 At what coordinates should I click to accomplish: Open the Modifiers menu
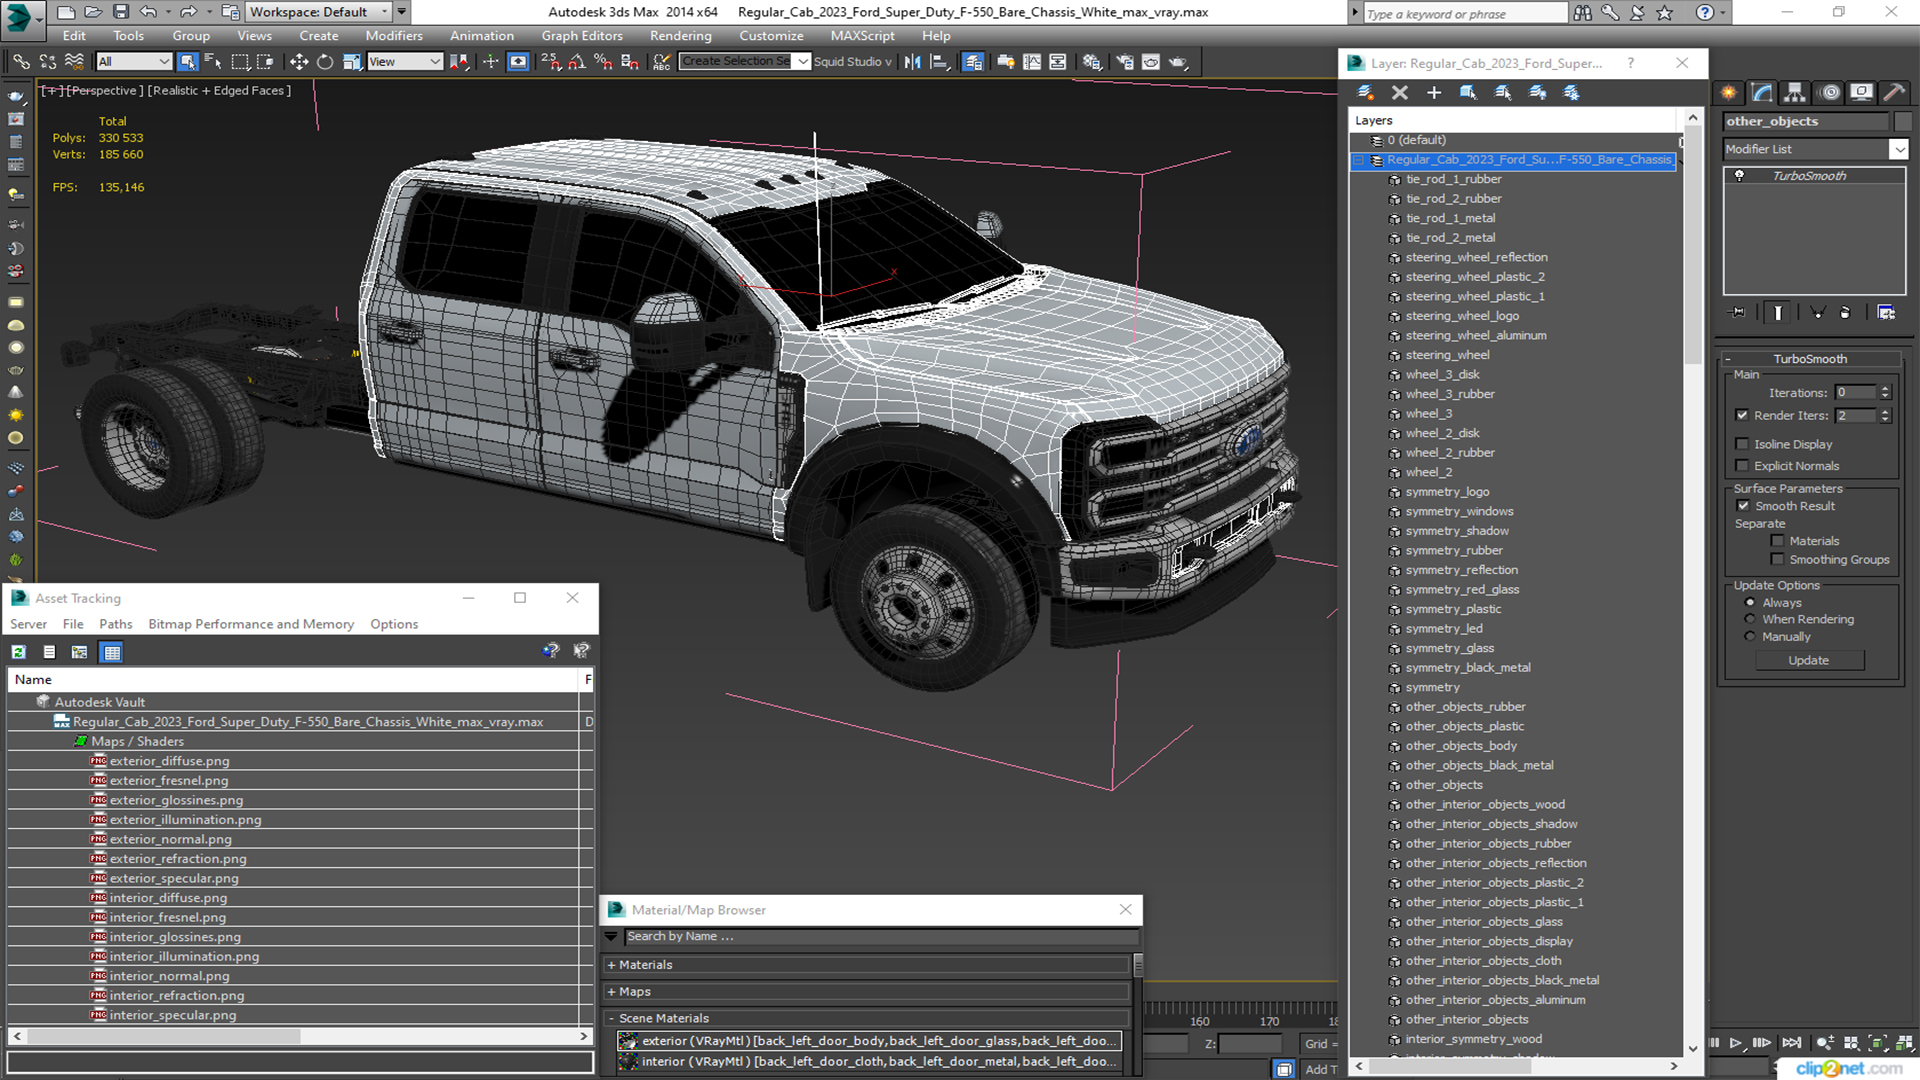click(x=394, y=36)
